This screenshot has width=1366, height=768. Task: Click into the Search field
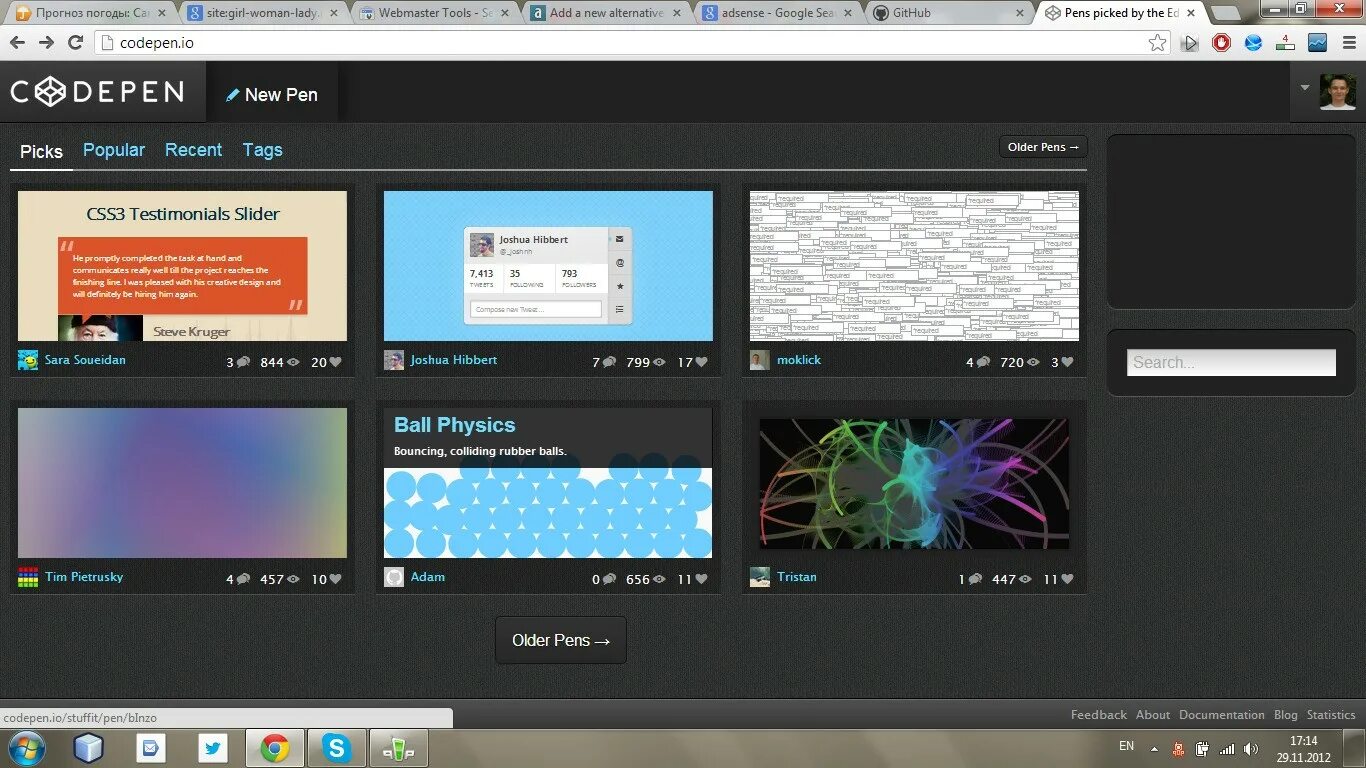pos(1231,362)
